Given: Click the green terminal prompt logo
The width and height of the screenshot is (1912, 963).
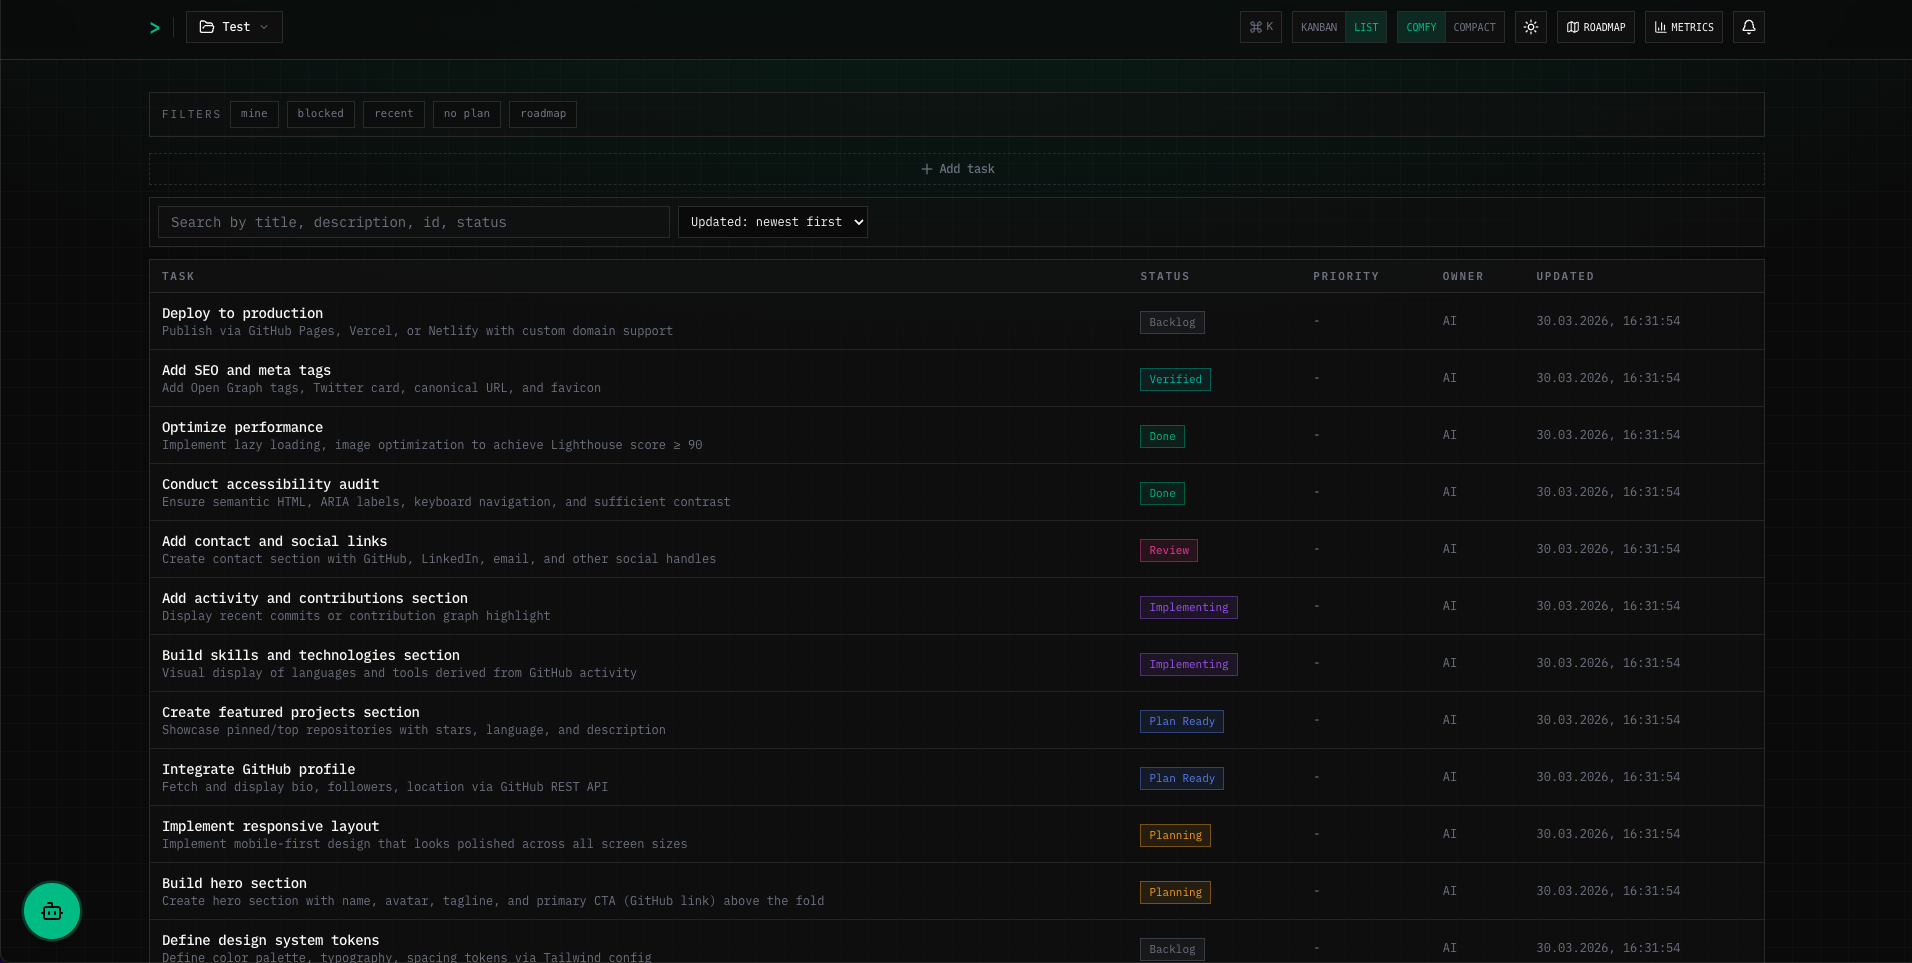Looking at the screenshot, I should click(155, 28).
